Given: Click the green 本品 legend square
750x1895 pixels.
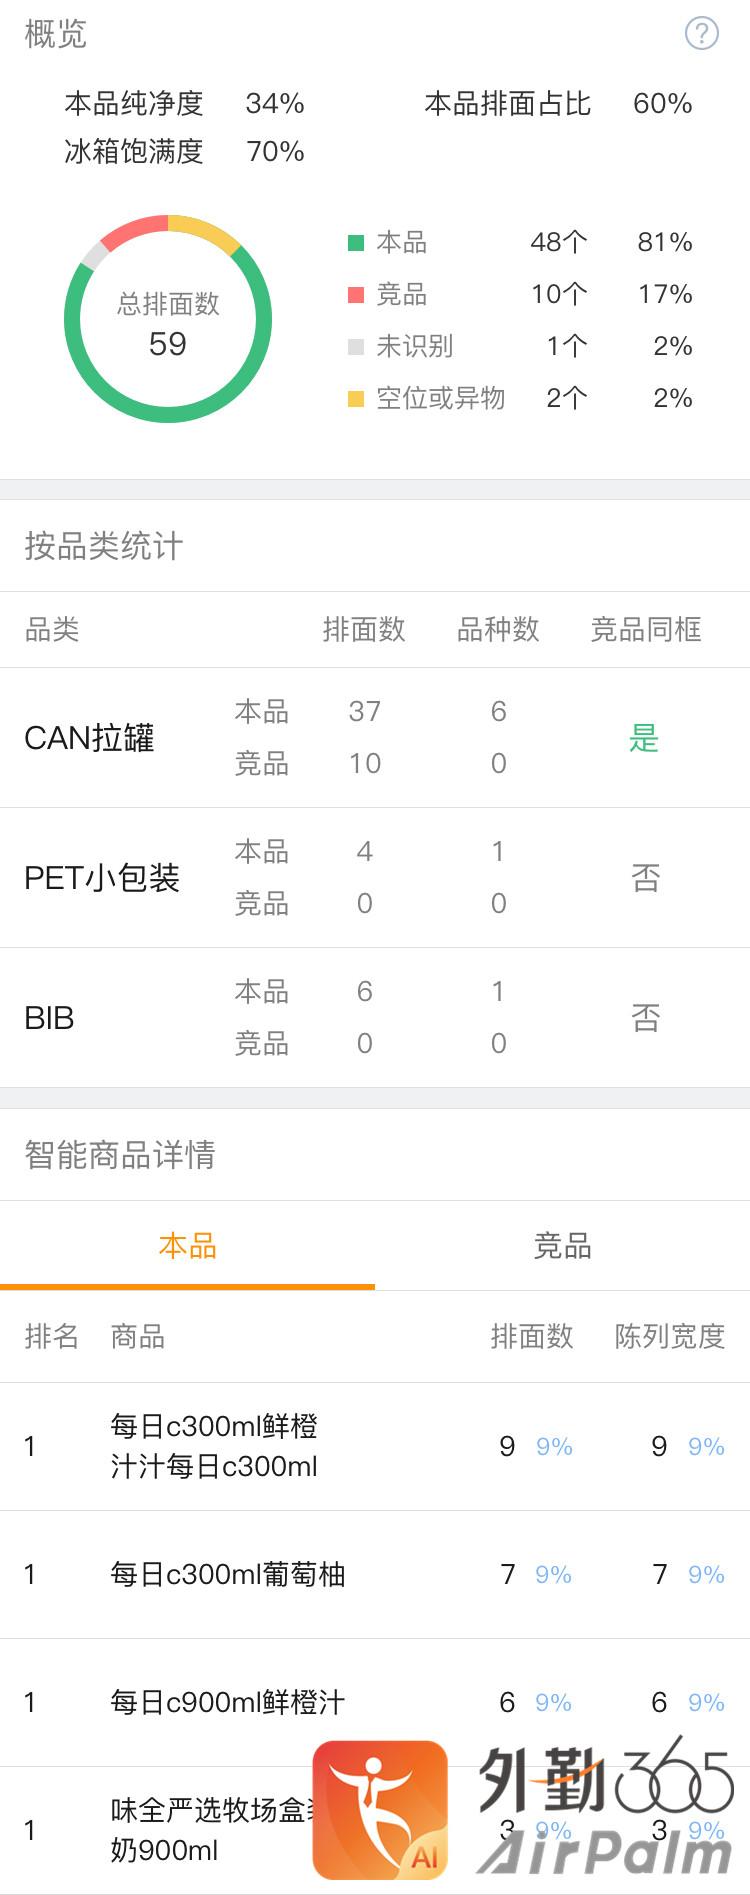Looking at the screenshot, I should click(x=356, y=243).
